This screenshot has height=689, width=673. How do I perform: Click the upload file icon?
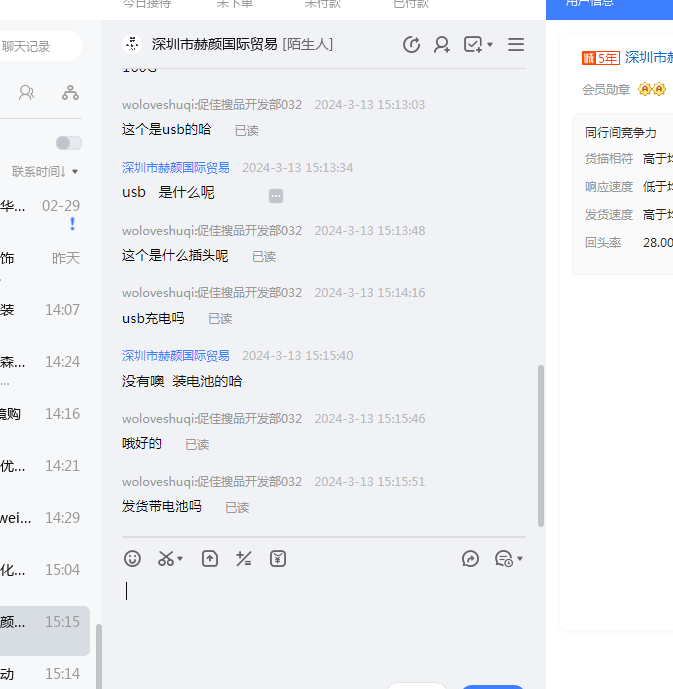(210, 559)
